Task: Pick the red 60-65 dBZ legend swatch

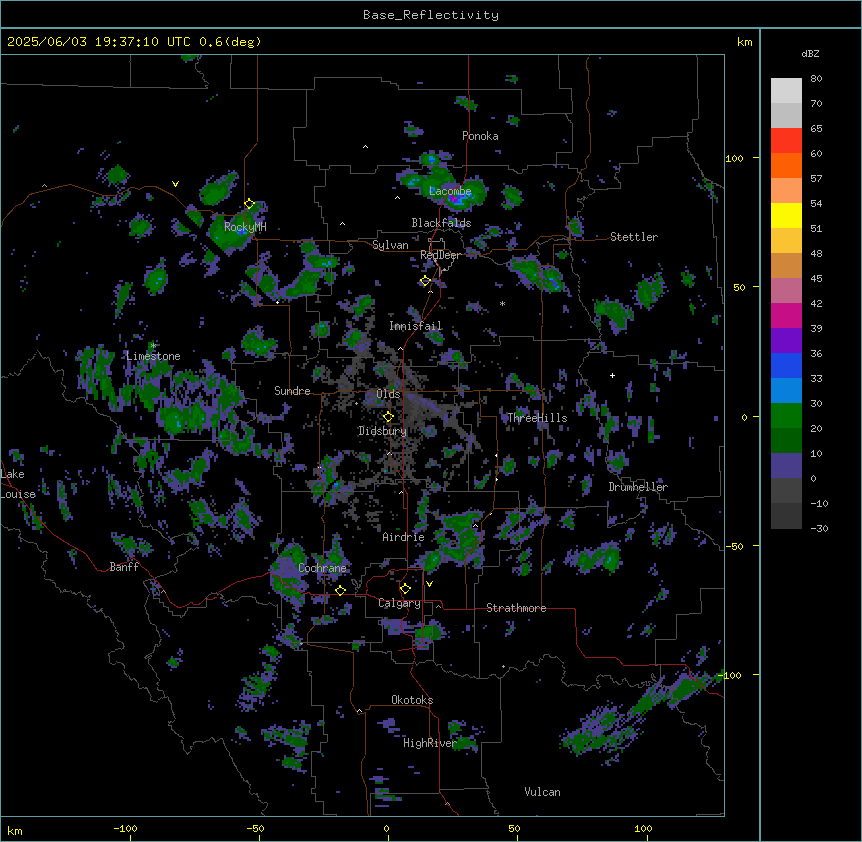Action: point(786,140)
